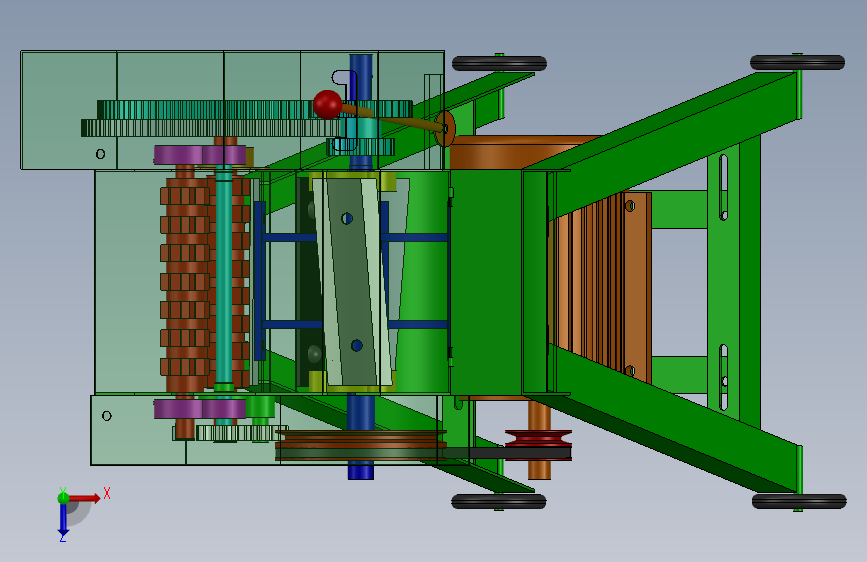The height and width of the screenshot is (562, 867).
Task: Pick the hole in the lower transparent panel
Action: coord(107,415)
